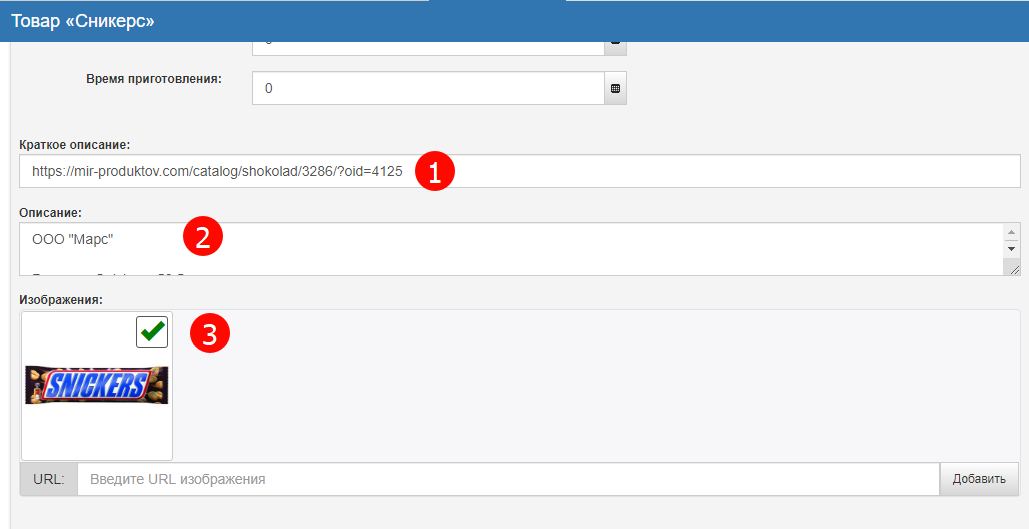Focus the image URL input field
The image size is (1029, 529).
508,479
